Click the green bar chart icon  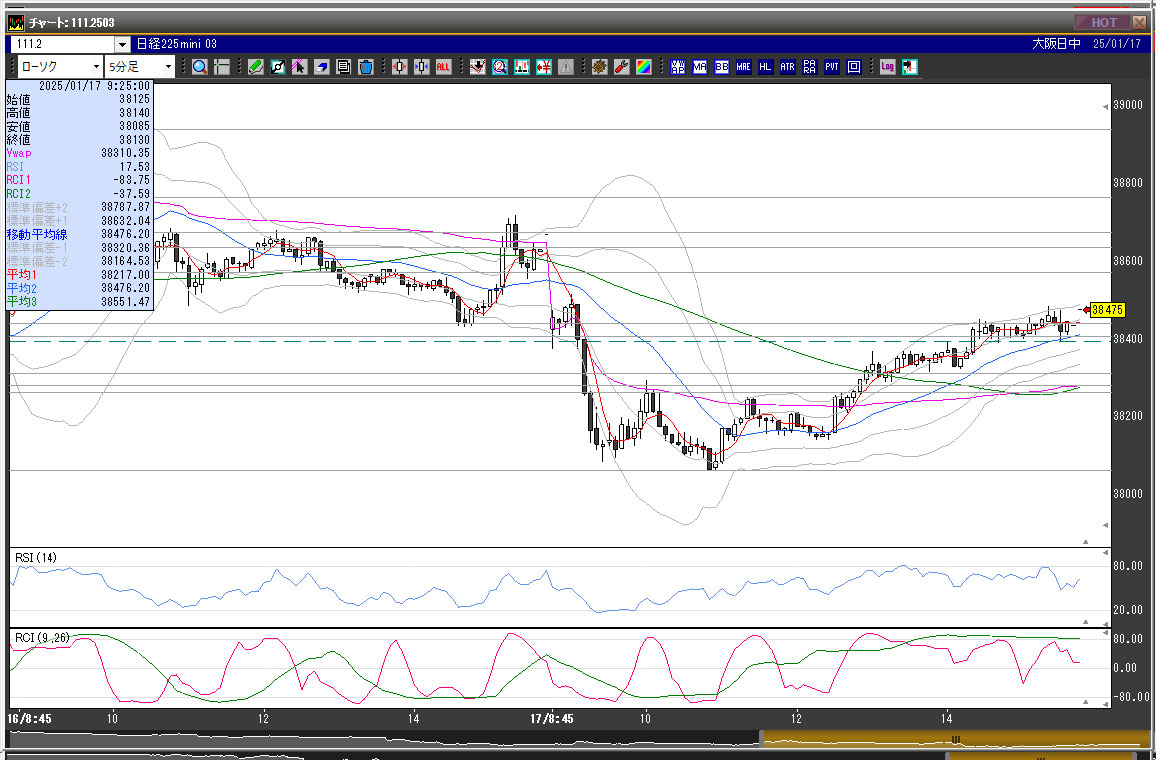click(x=522, y=67)
